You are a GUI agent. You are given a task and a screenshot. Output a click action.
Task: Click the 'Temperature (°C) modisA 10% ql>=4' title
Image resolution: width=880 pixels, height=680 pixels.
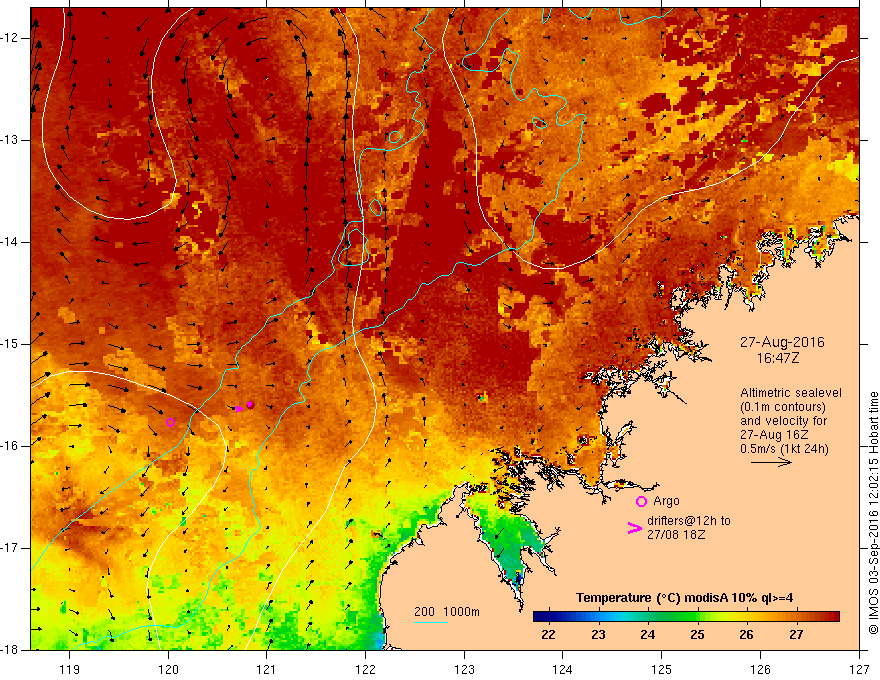[x=684, y=598]
